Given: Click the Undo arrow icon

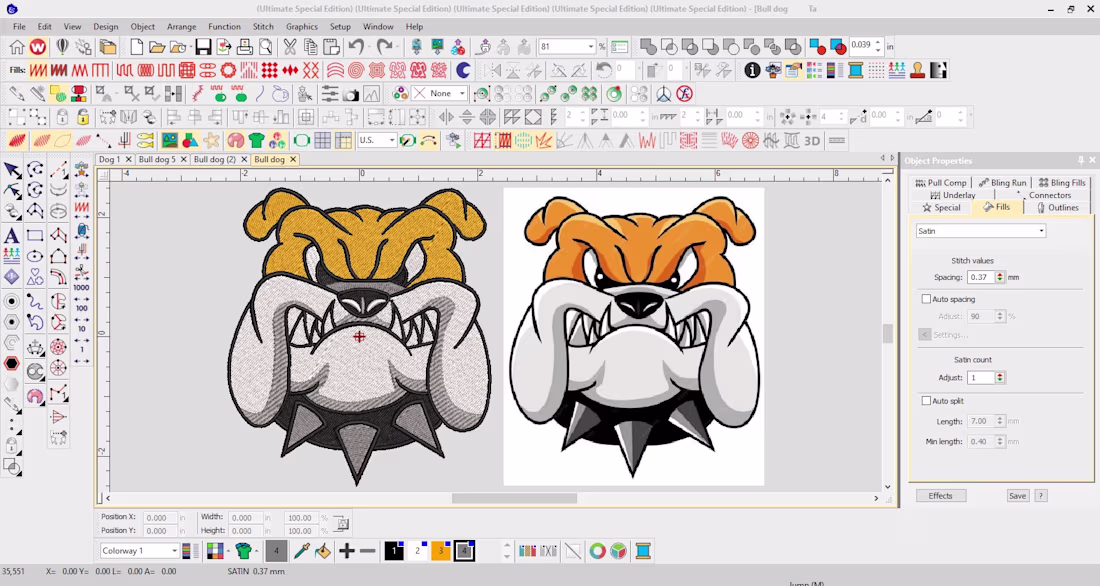Looking at the screenshot, I should coord(356,47).
